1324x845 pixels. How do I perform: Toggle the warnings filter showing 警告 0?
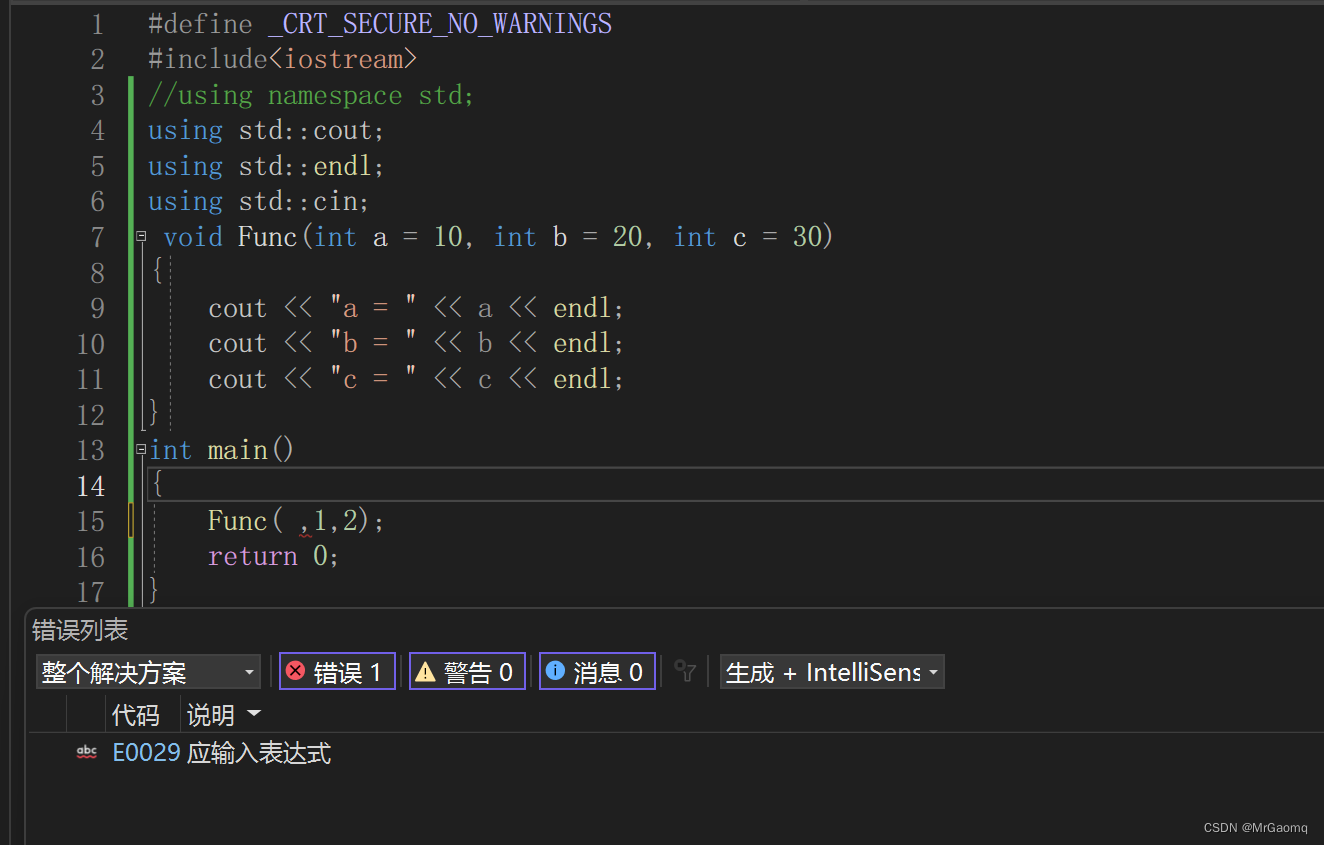click(x=467, y=672)
